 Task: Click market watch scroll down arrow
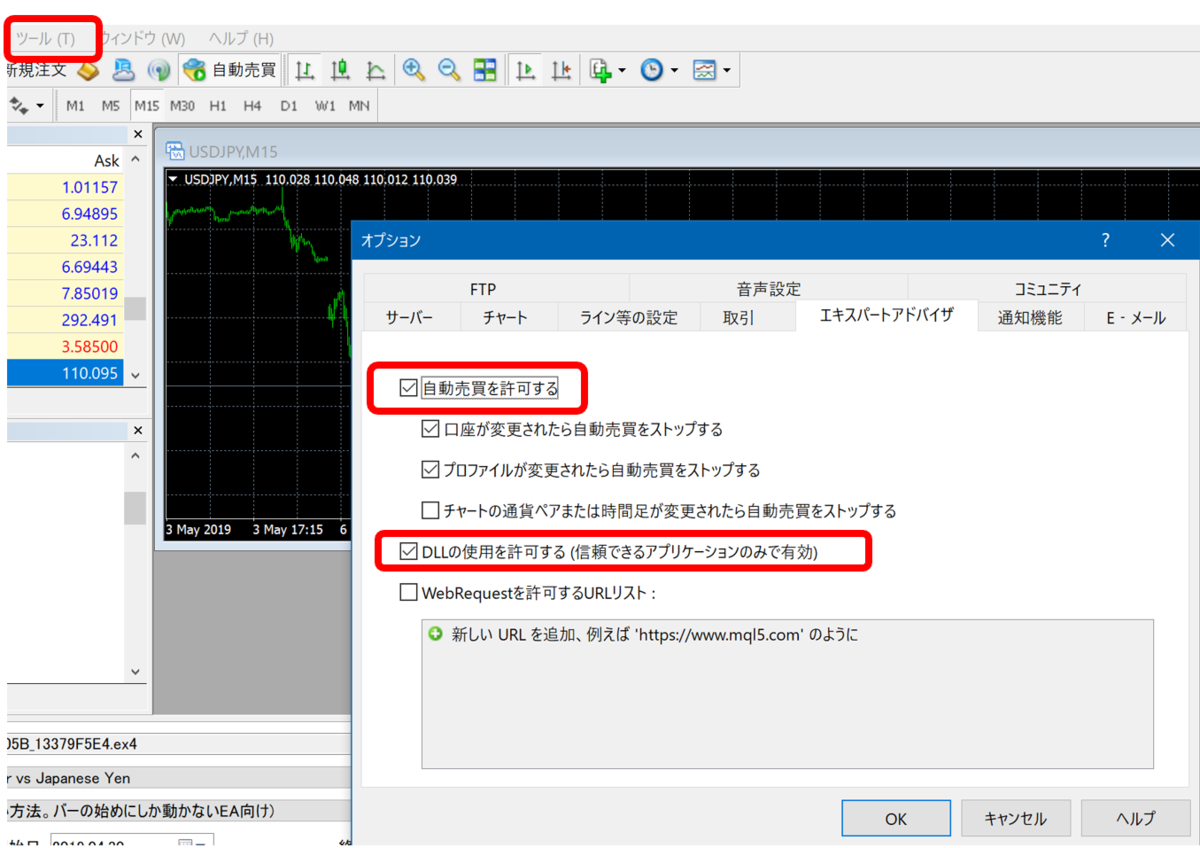click(136, 374)
